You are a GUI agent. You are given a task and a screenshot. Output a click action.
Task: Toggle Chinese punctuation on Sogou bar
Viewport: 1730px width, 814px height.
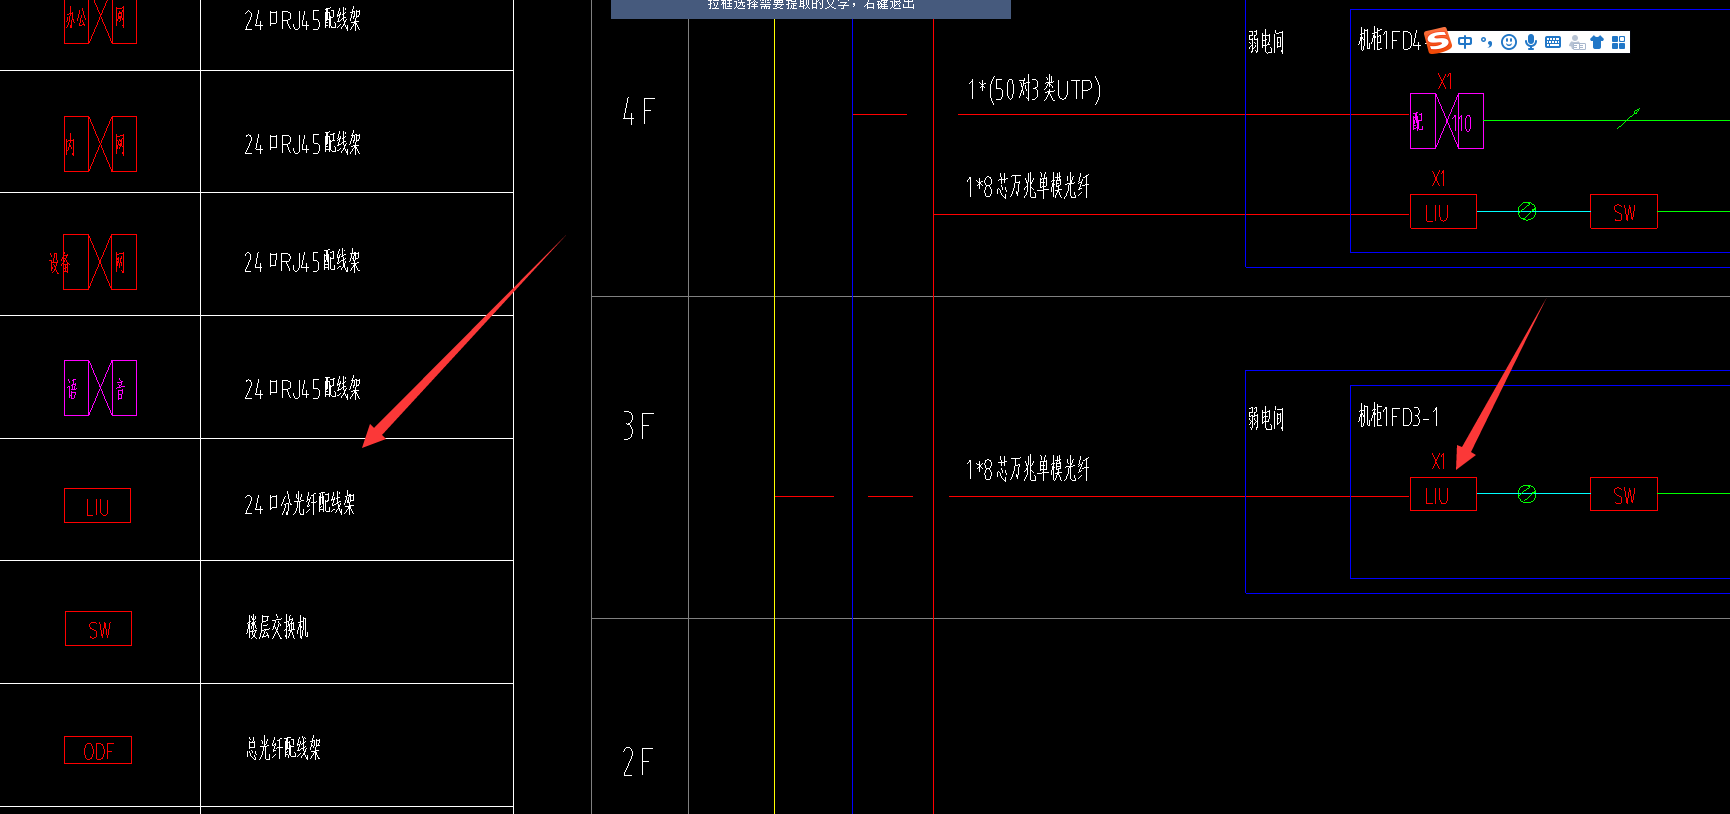(x=1487, y=42)
